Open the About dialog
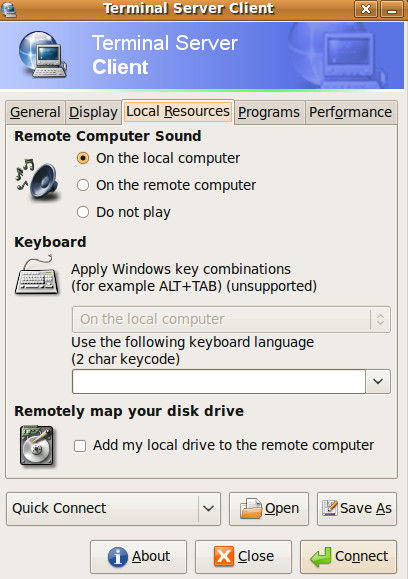Screen dimensions: 408x579 (138, 557)
